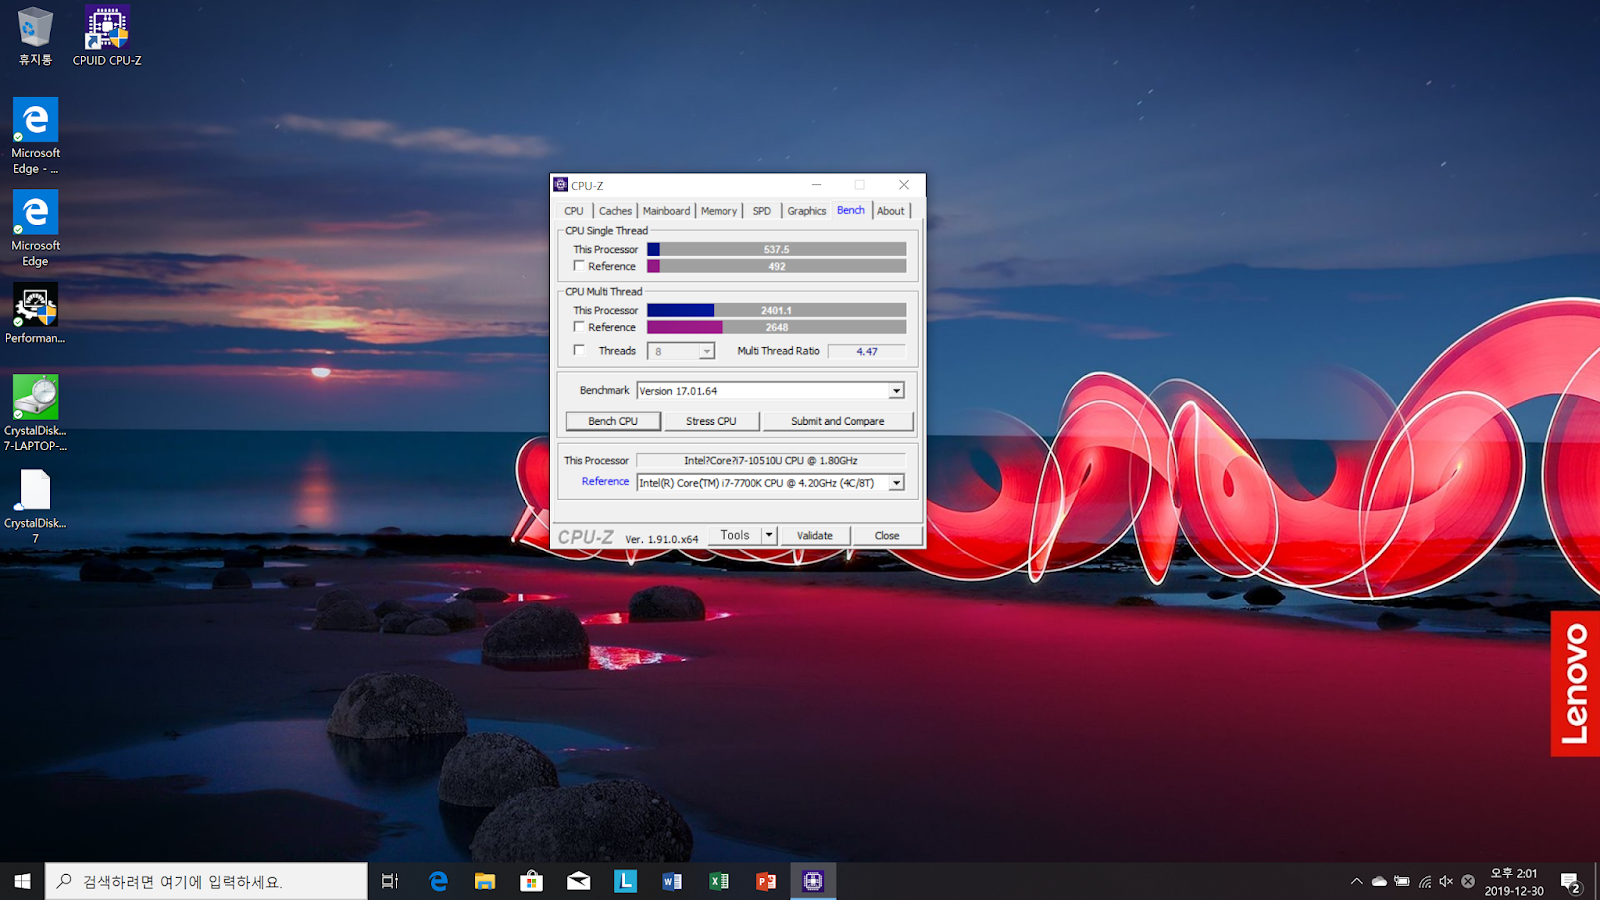Viewport: 1600px width, 900px height.
Task: Open the Mail app on the taskbar
Action: point(579,881)
